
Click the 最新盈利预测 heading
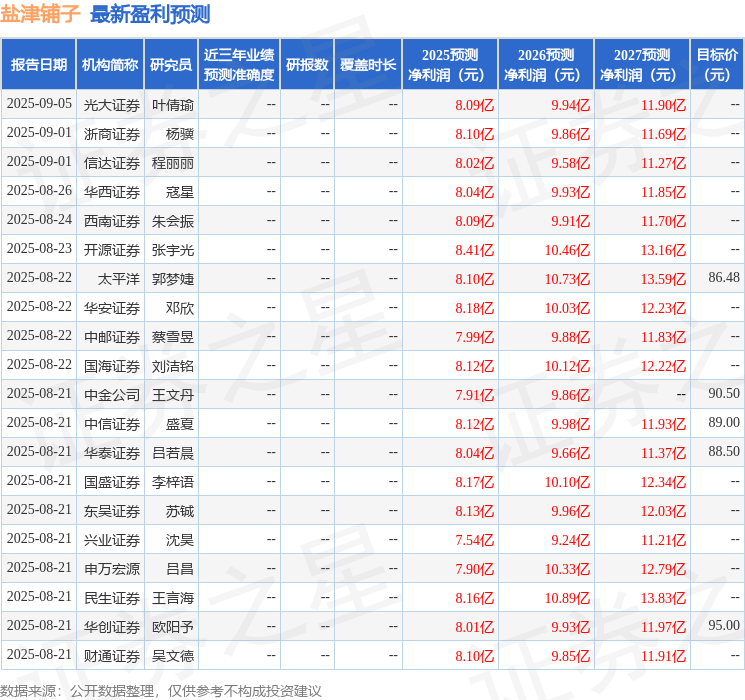150,14
